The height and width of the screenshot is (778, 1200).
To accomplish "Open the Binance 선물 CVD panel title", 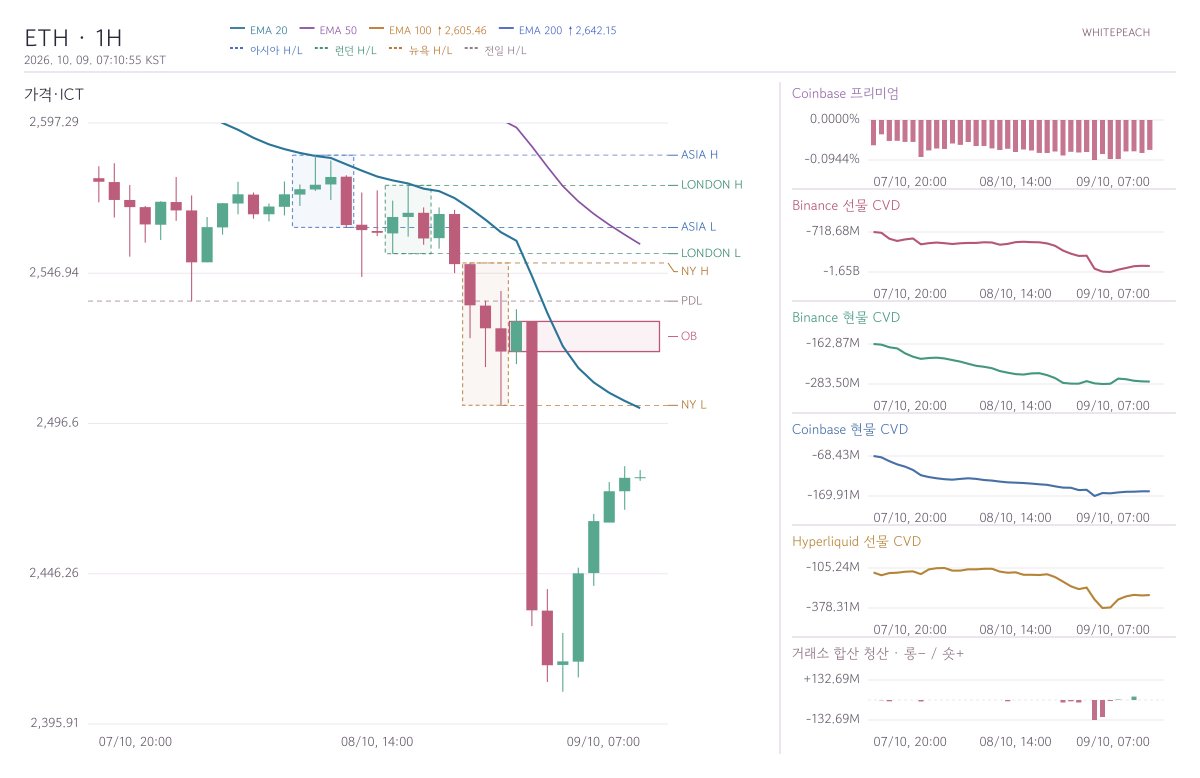I will coord(845,205).
